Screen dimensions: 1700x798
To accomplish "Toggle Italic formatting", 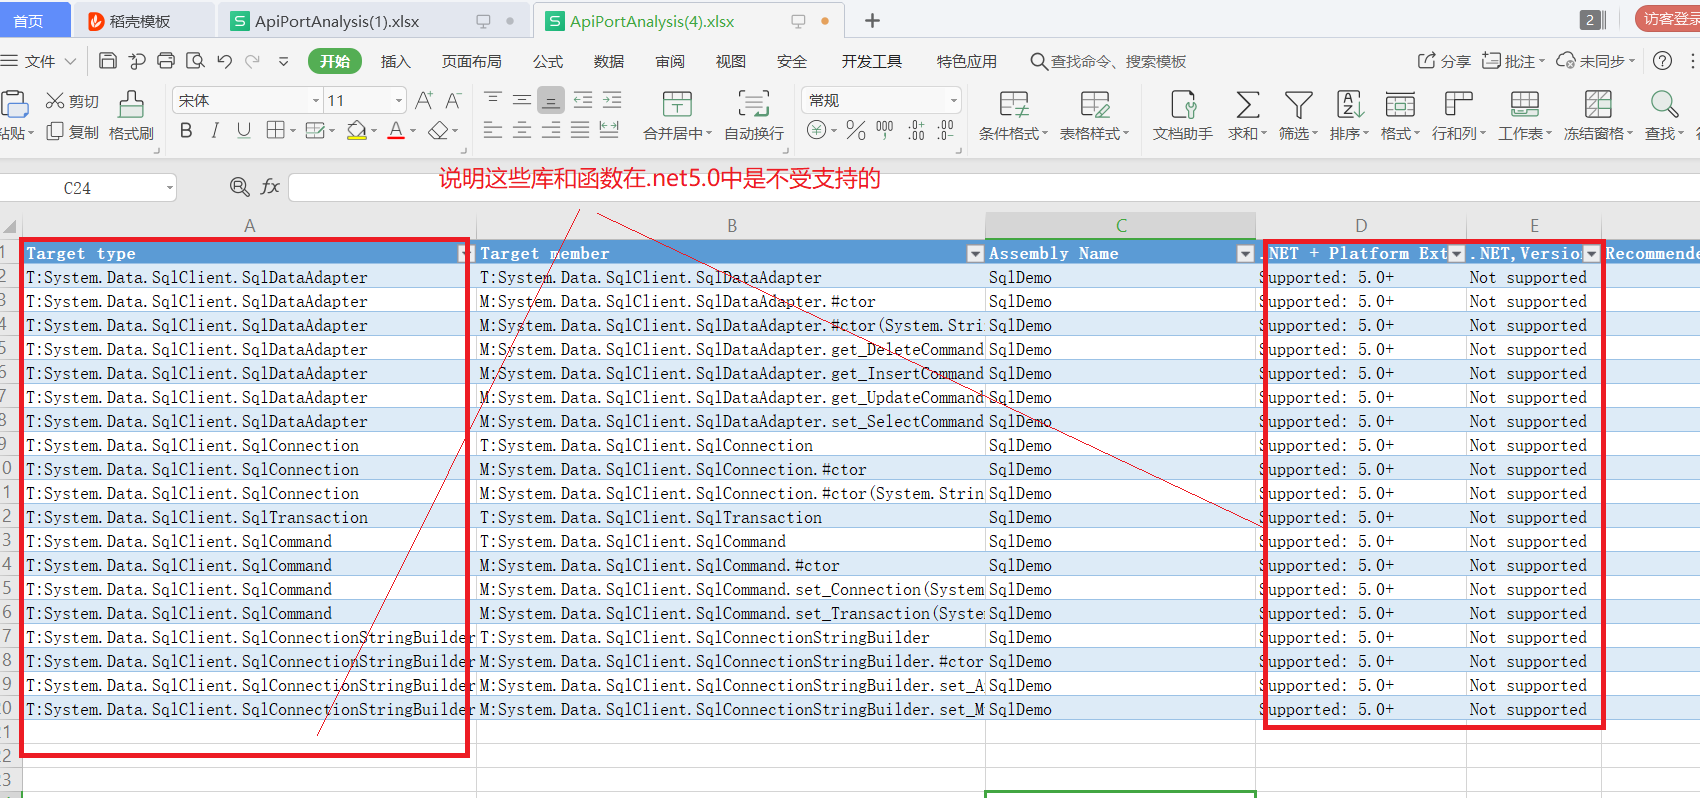I will (x=215, y=130).
